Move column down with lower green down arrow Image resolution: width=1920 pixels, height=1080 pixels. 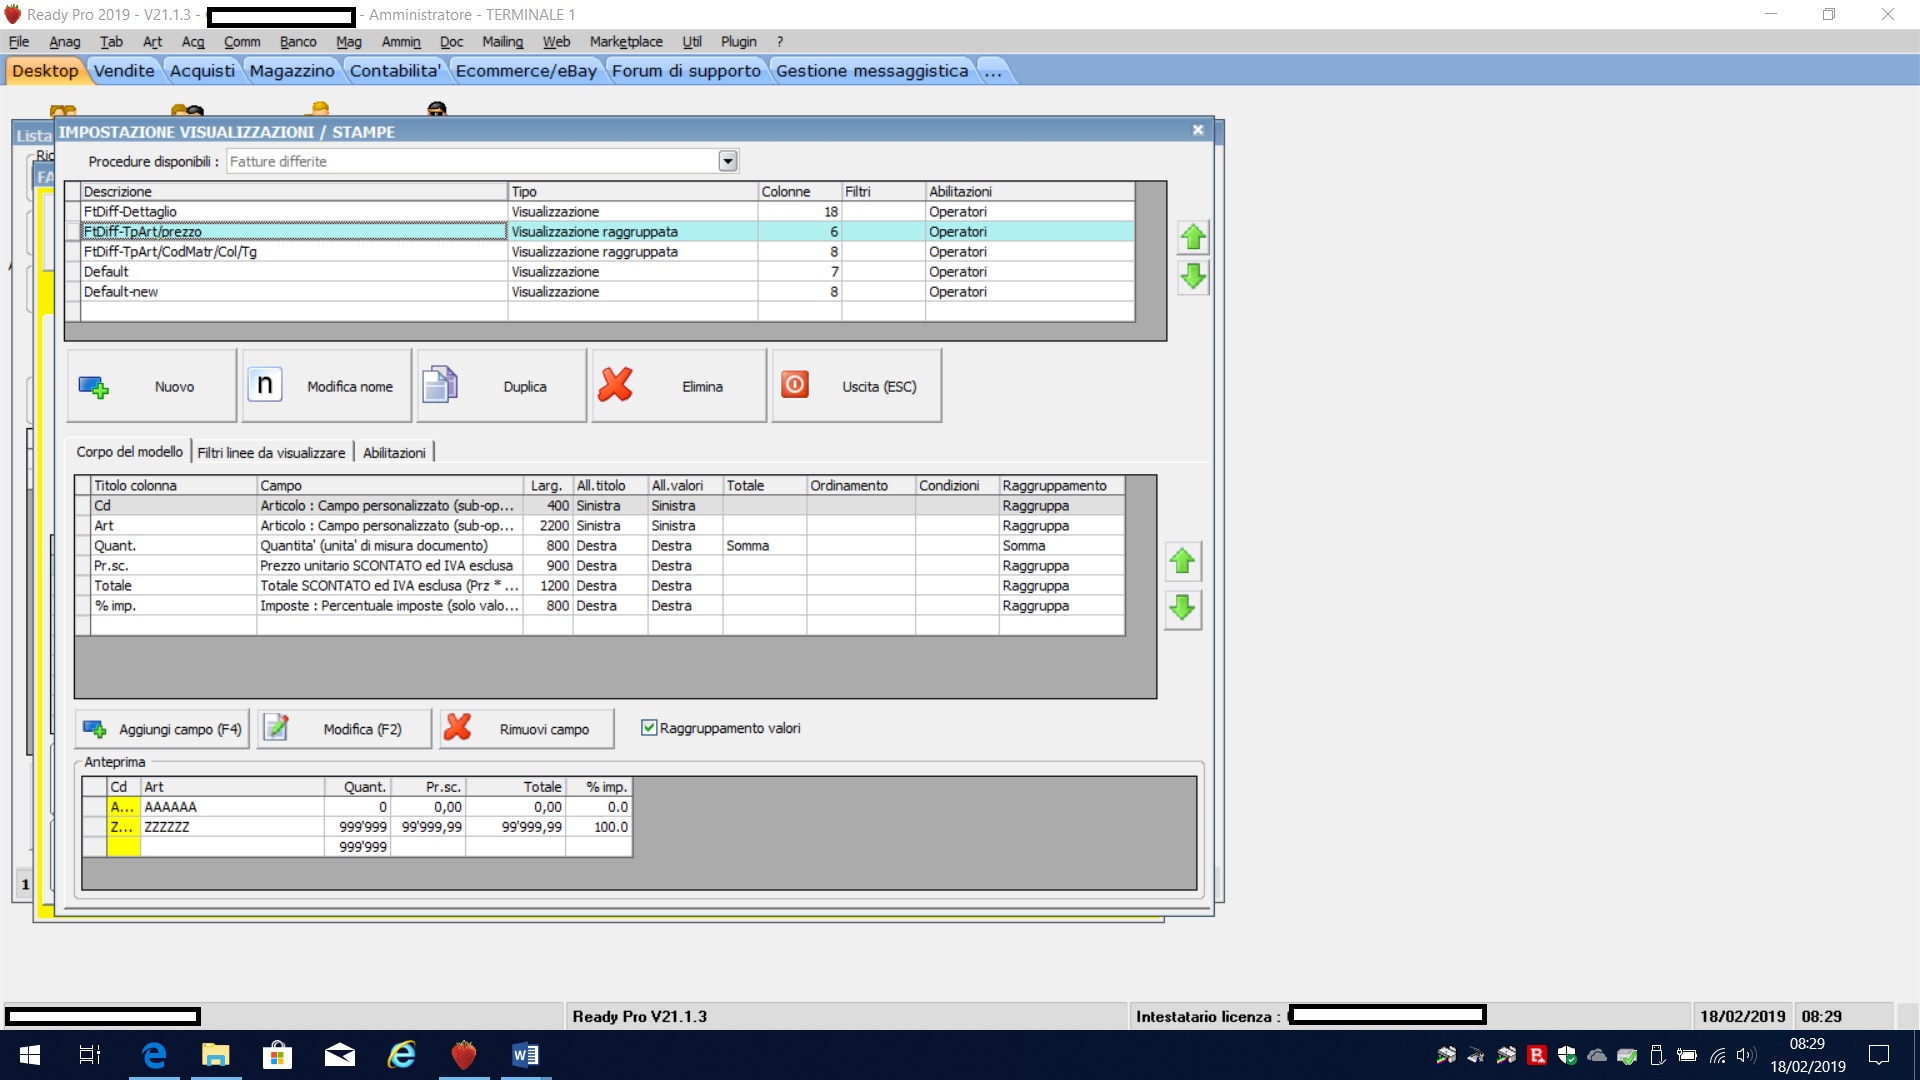[x=1183, y=608]
